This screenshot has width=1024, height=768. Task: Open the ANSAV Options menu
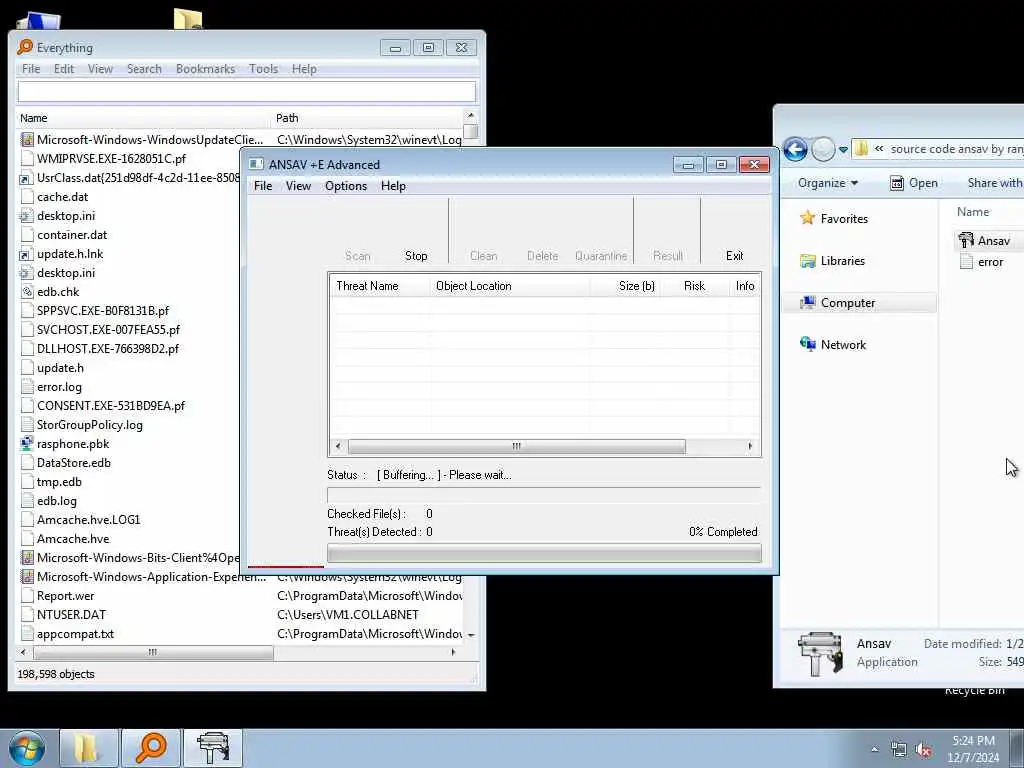pyautogui.click(x=346, y=185)
